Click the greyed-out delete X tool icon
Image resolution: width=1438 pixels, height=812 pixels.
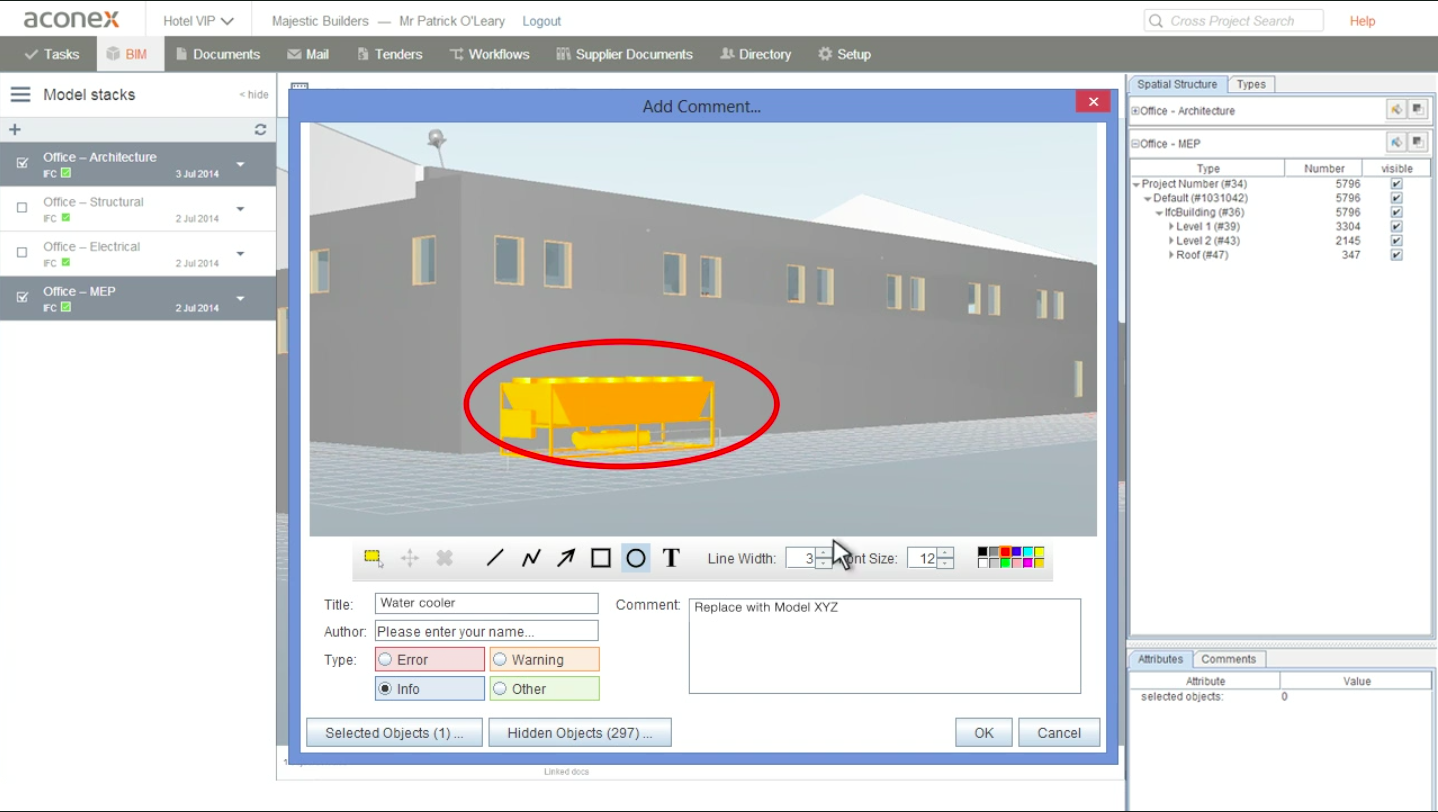(445, 558)
